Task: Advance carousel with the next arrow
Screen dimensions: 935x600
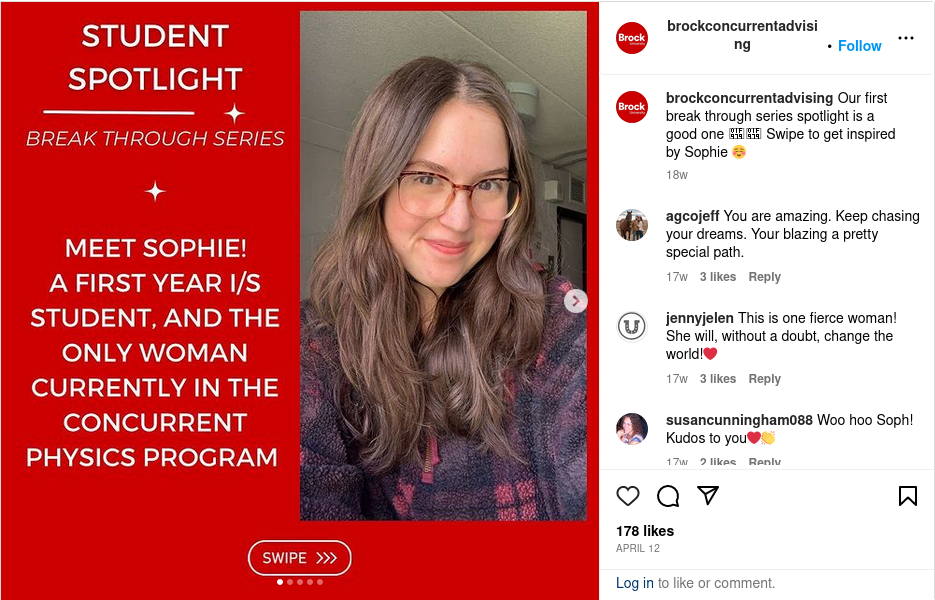Action: [x=575, y=301]
